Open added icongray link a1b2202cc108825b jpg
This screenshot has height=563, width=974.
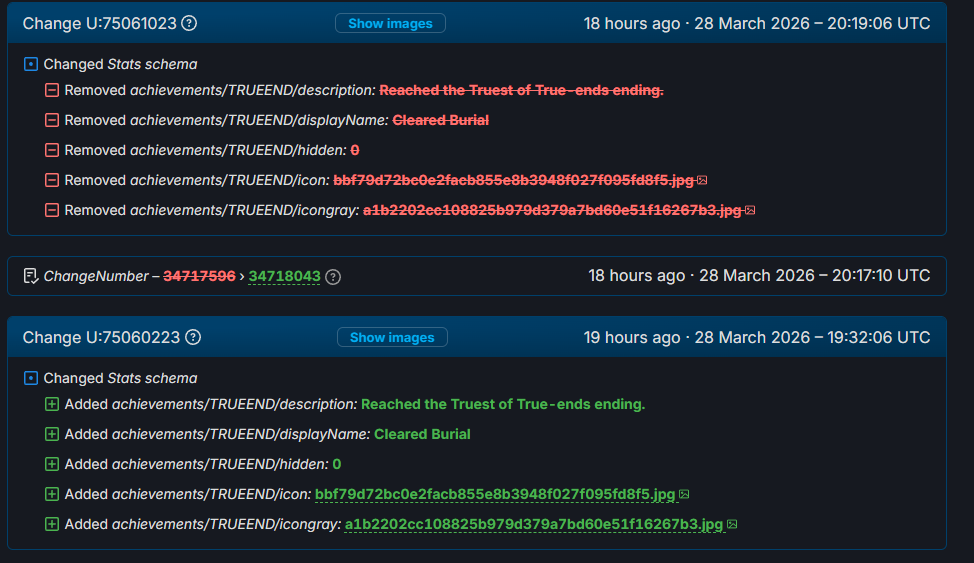coord(534,524)
